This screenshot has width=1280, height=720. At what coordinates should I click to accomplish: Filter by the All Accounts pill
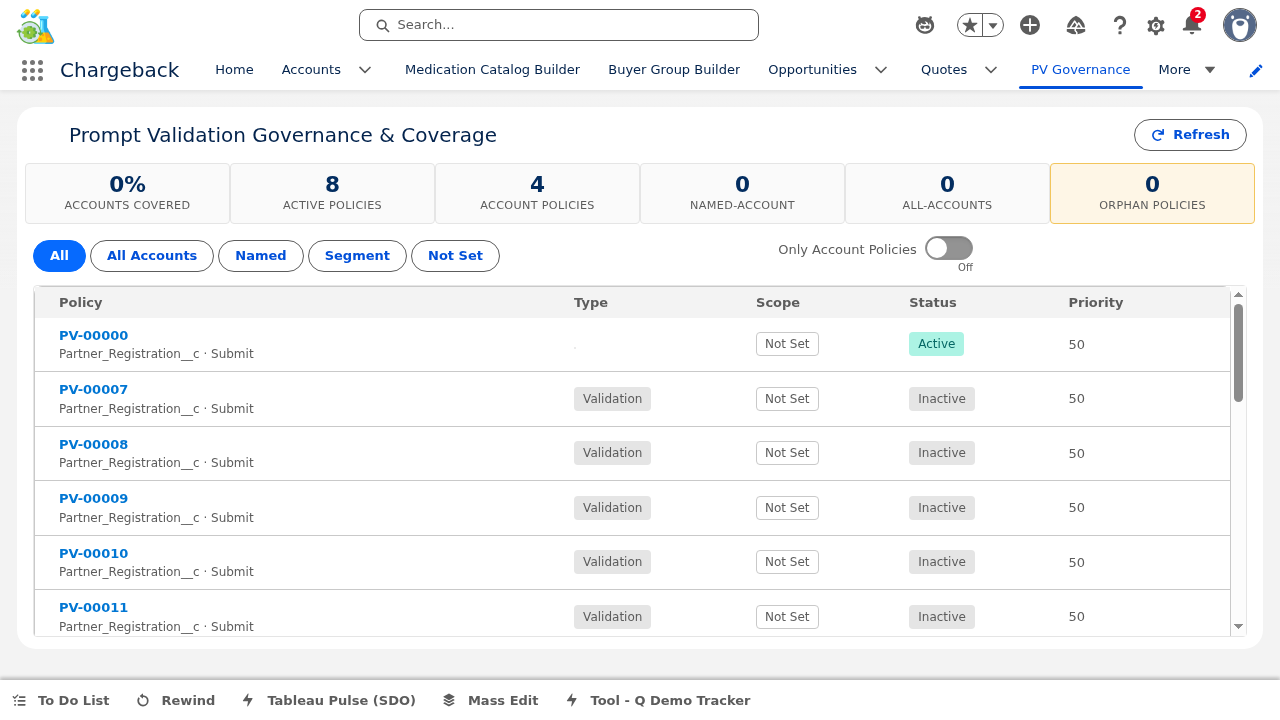[x=152, y=256]
